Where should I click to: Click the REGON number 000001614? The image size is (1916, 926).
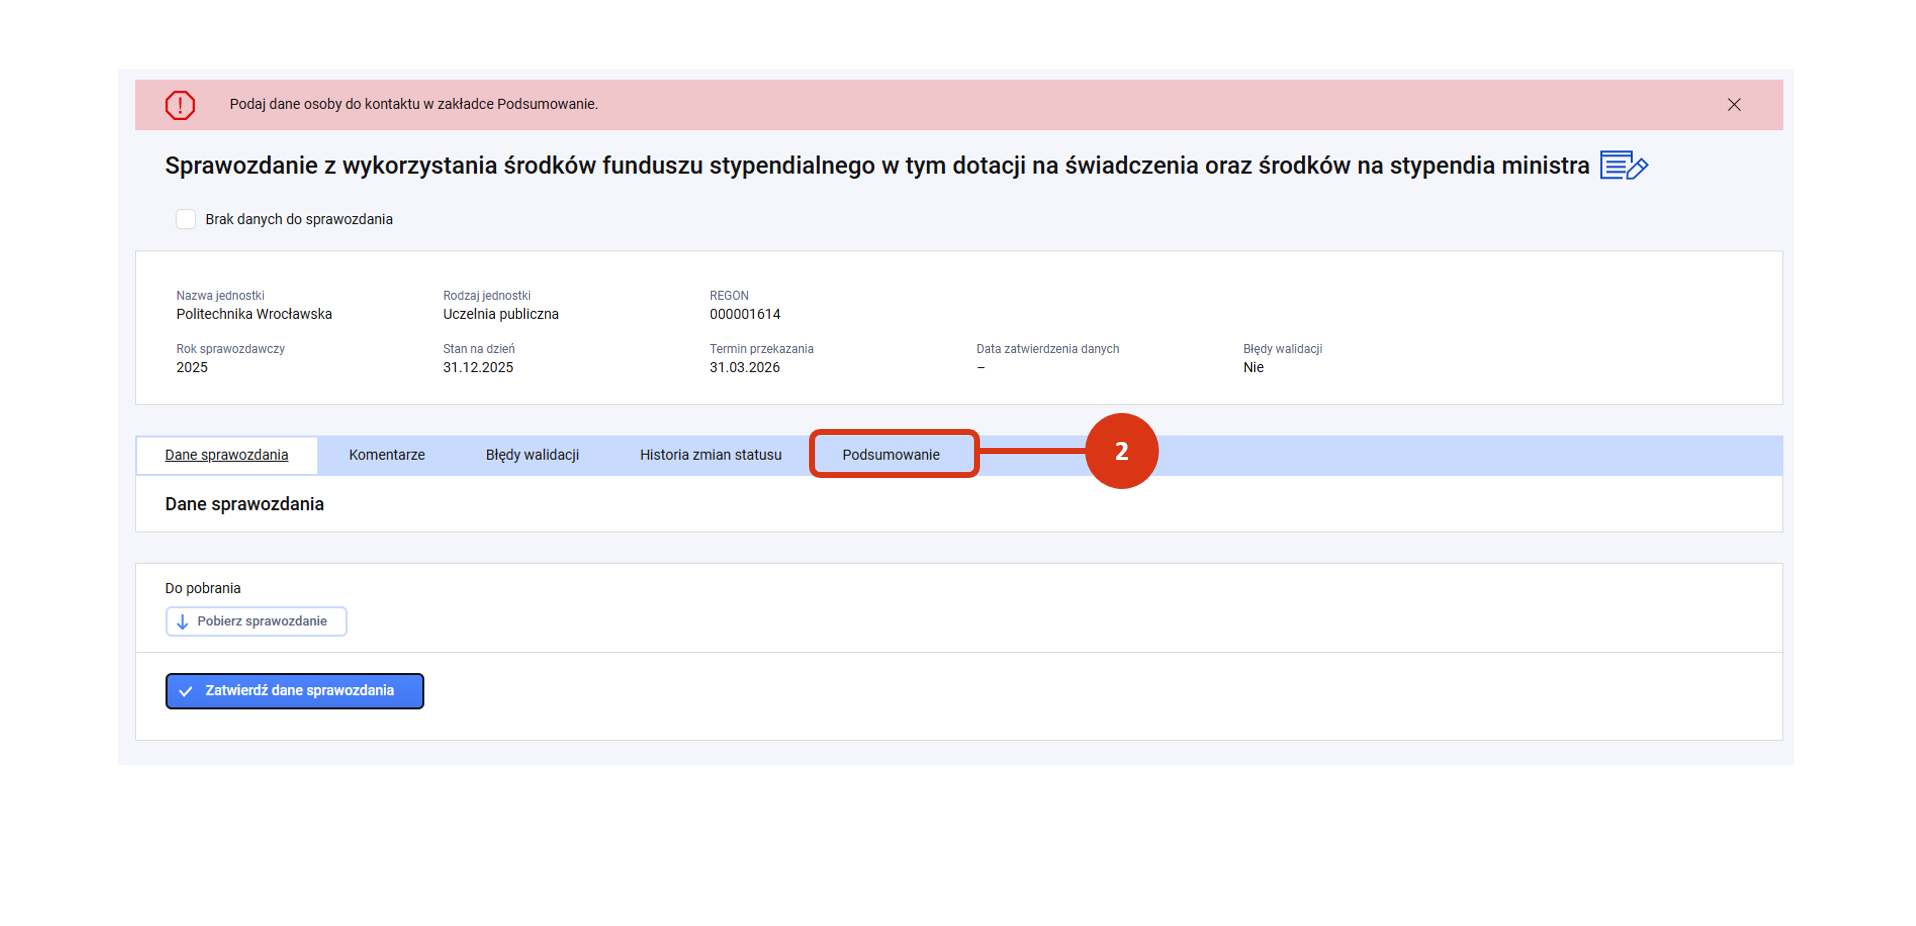coord(744,314)
